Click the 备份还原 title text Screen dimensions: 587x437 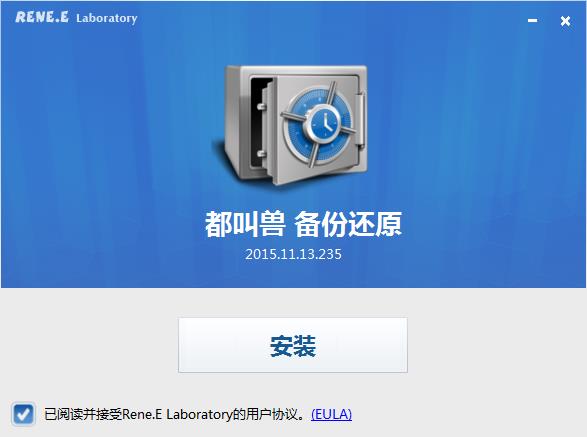tap(348, 224)
